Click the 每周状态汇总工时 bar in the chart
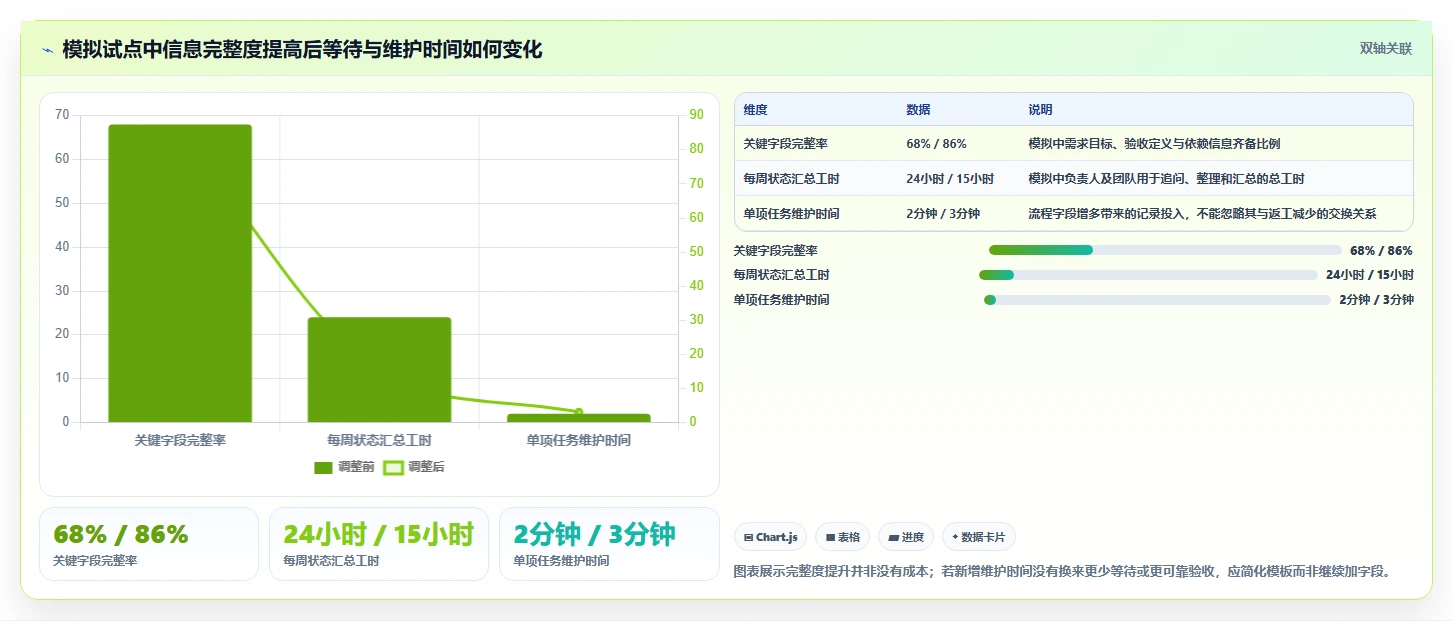 tap(379, 370)
